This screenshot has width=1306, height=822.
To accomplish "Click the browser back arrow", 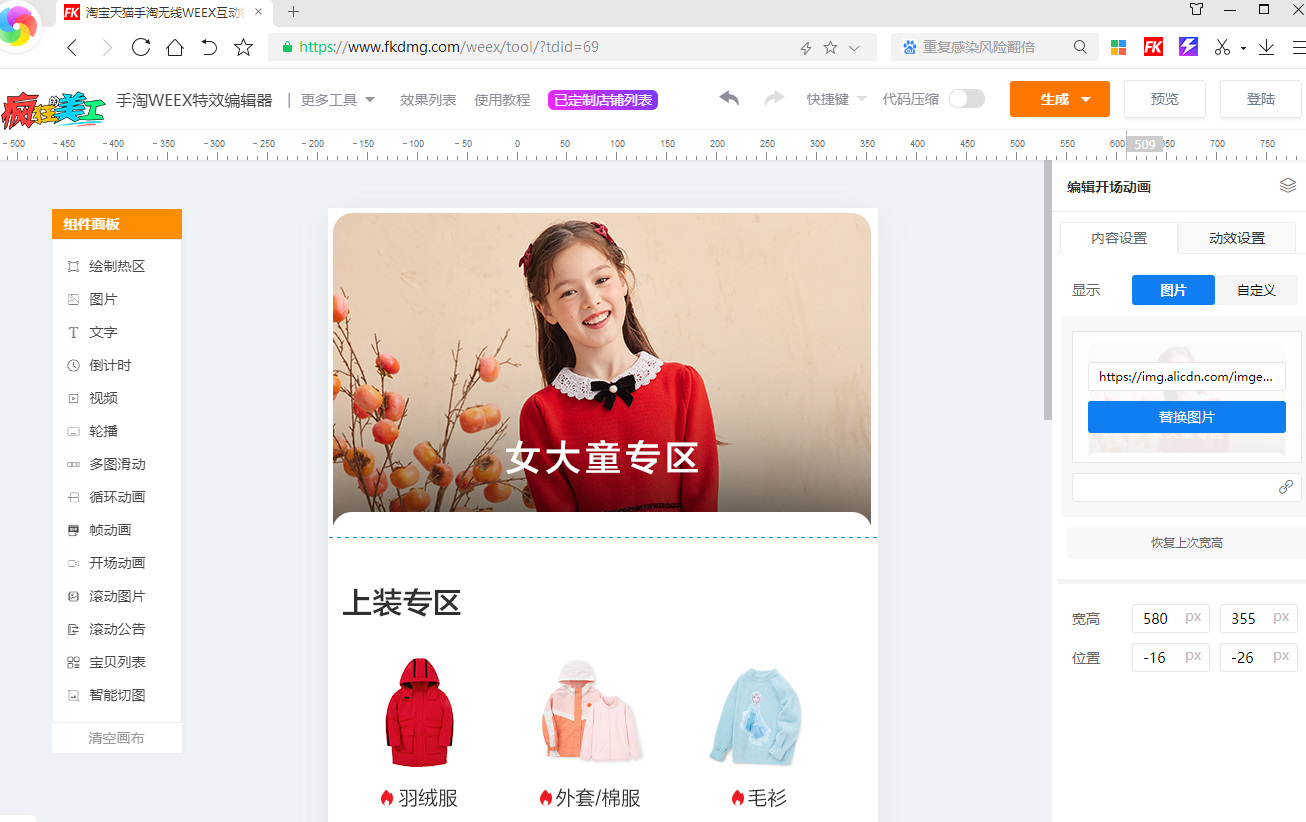I will coord(71,47).
